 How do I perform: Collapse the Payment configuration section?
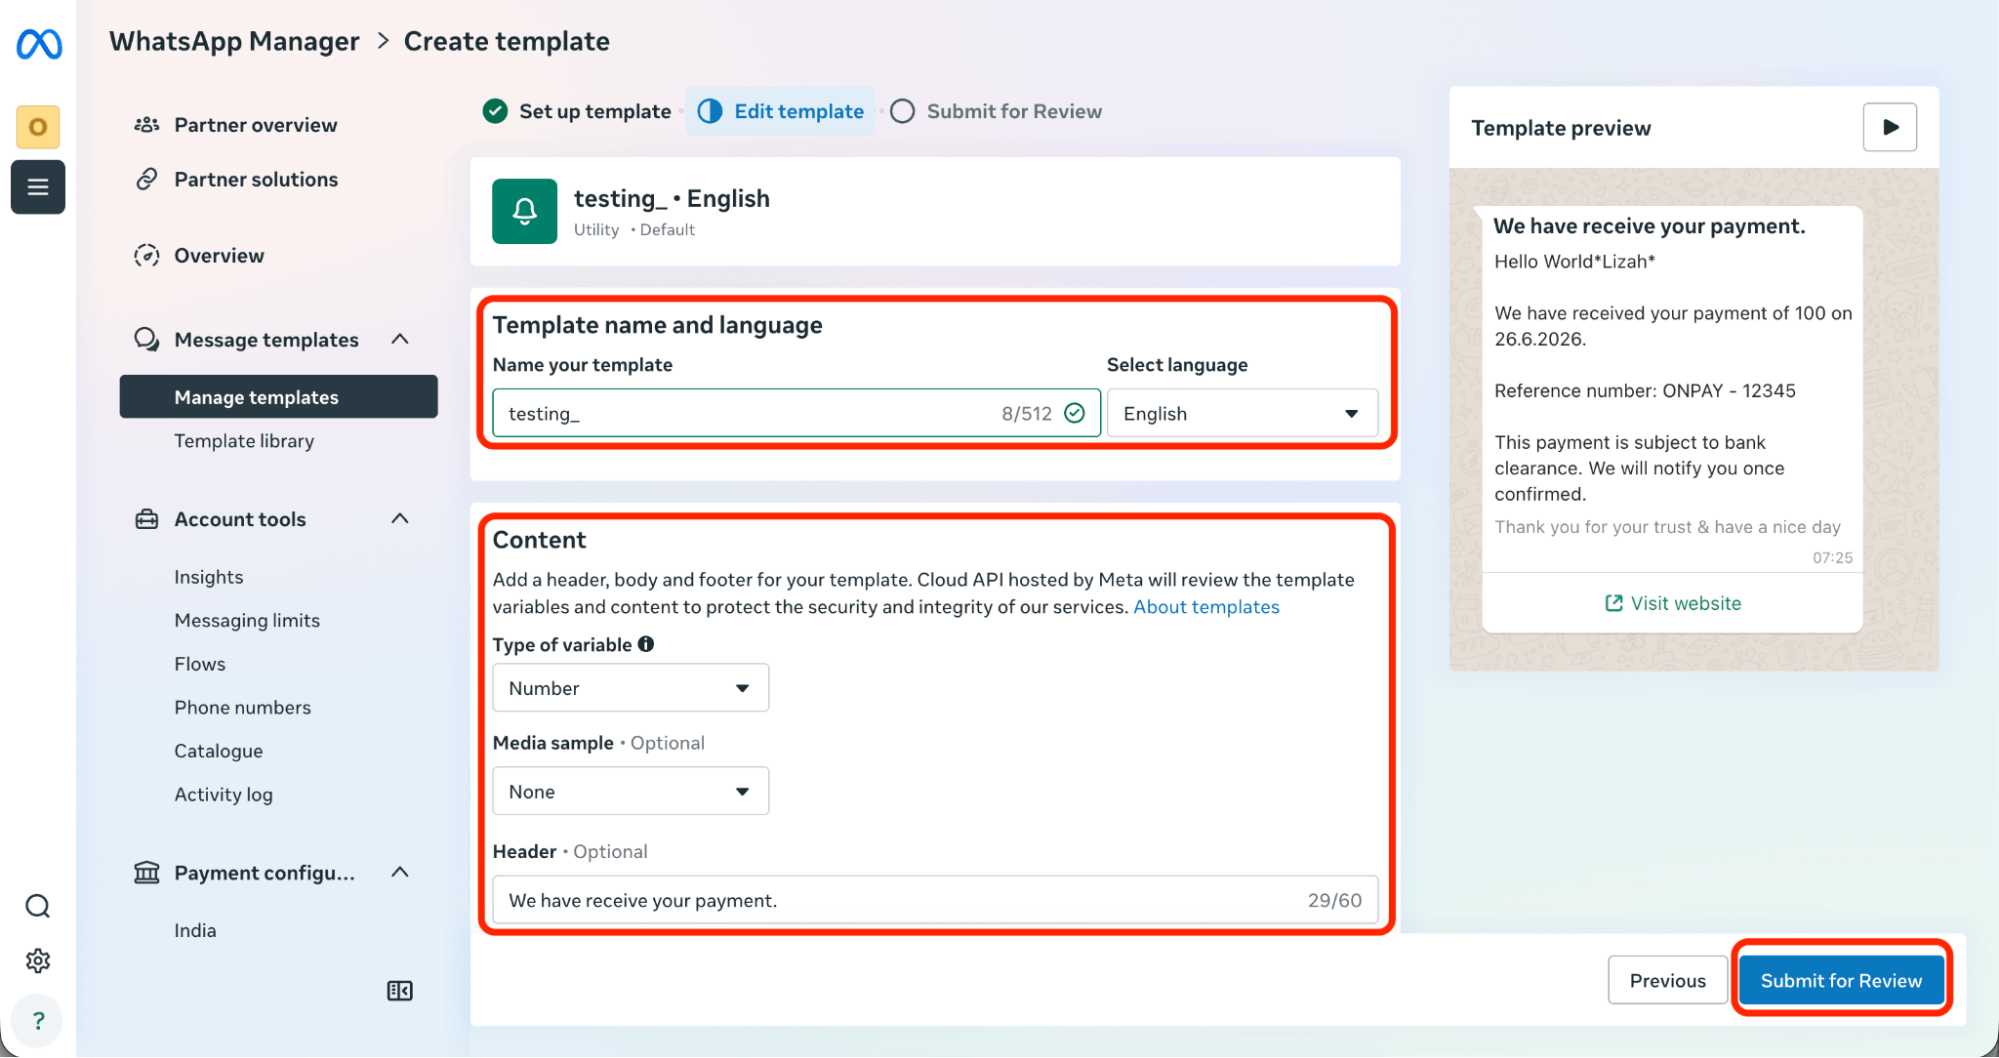tap(400, 872)
